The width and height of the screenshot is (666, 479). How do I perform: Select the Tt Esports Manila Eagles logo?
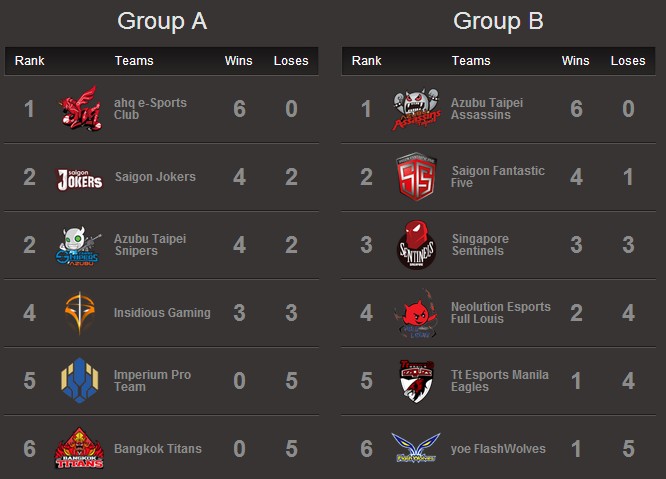tap(414, 381)
